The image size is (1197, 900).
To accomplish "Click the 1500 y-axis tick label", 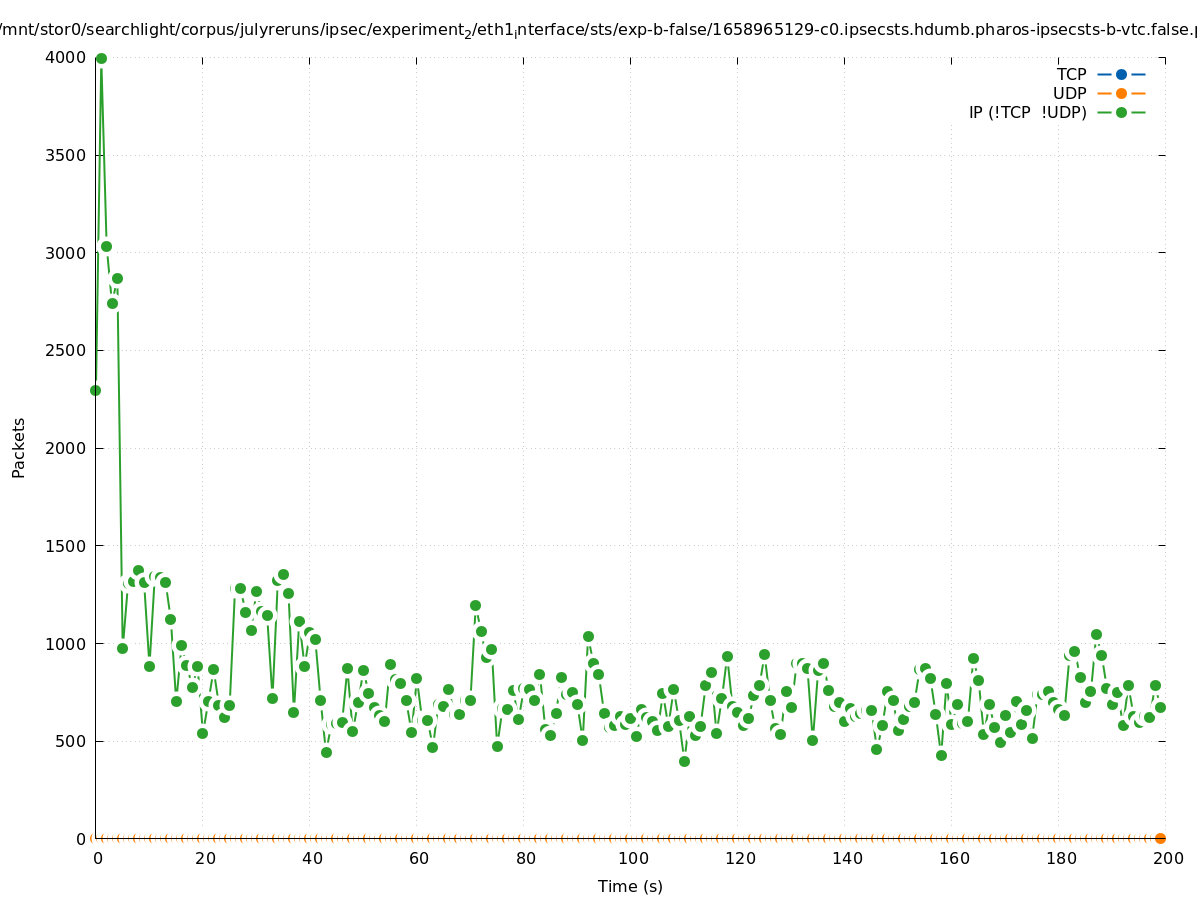I will click(66, 546).
